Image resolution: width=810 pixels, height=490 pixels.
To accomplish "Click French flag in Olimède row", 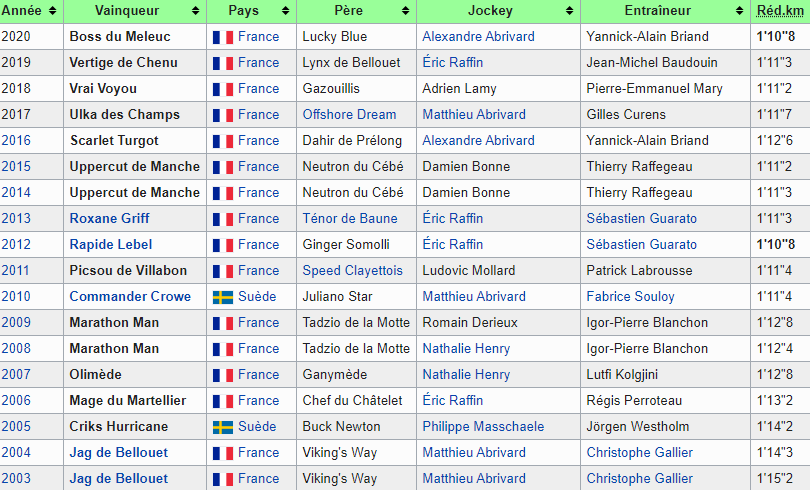I will tap(223, 375).
